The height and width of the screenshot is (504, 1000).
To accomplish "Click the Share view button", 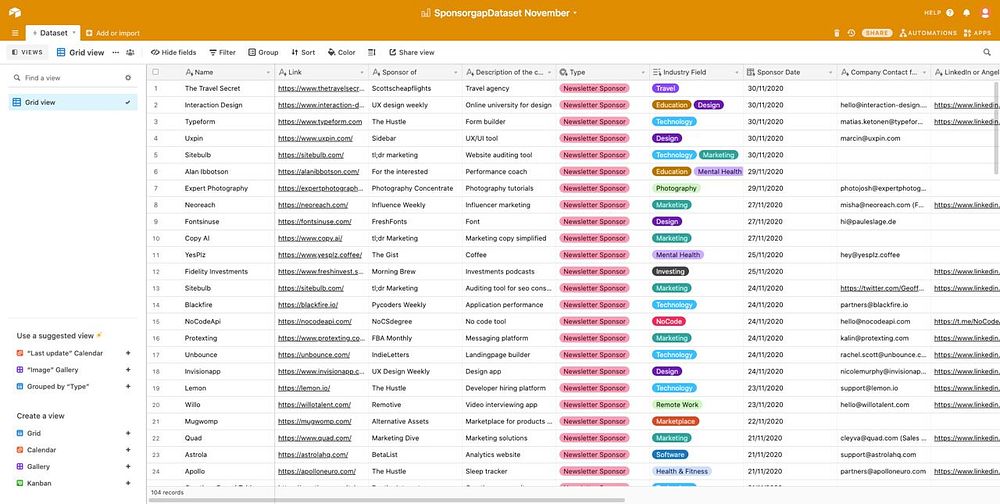I will [411, 52].
